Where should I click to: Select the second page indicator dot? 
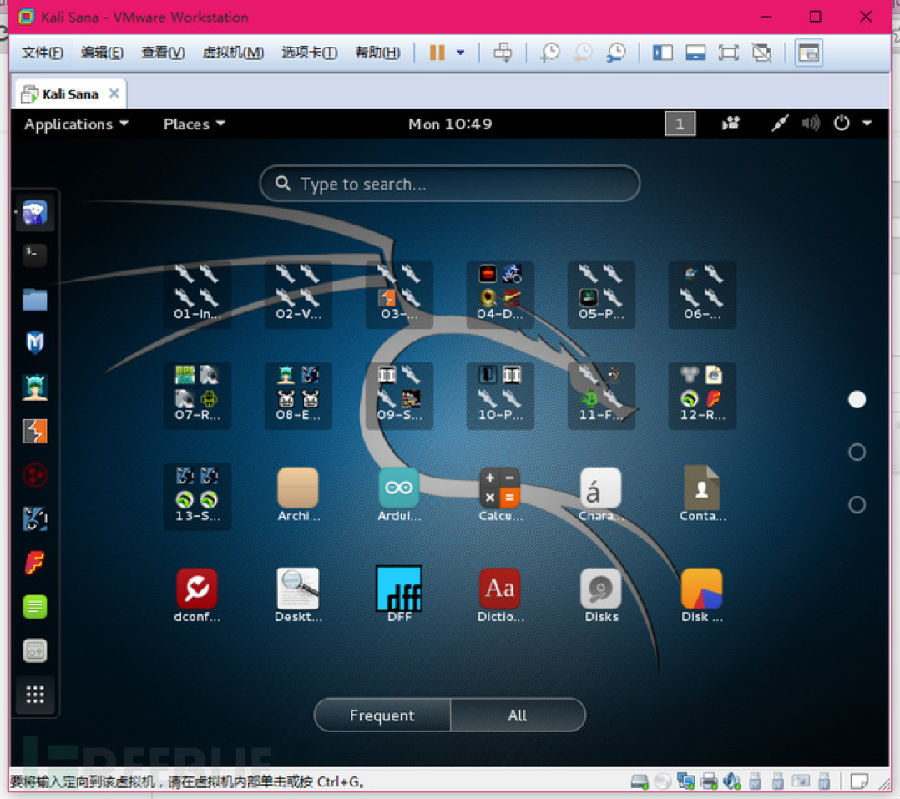pos(856,452)
